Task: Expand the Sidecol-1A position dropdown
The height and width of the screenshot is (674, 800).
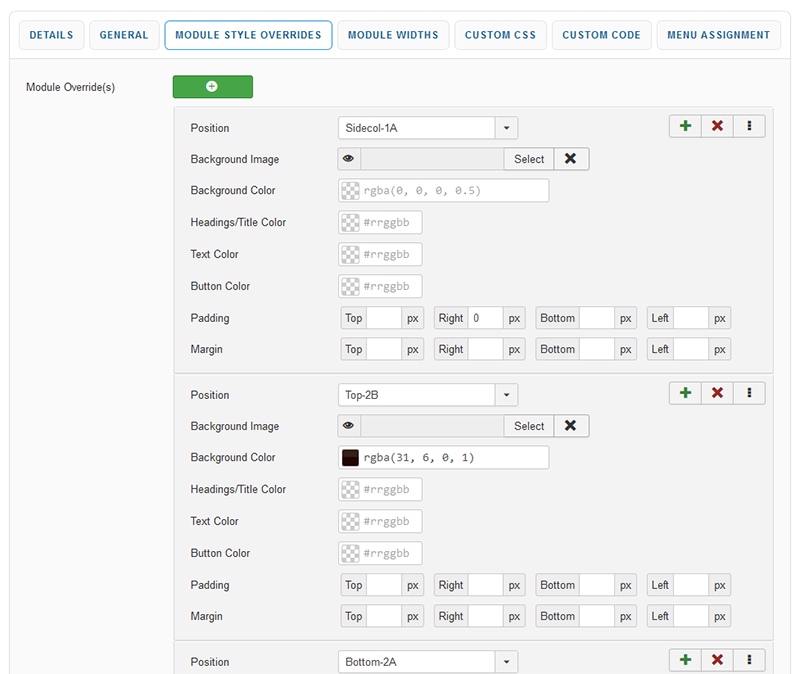Action: click(506, 128)
